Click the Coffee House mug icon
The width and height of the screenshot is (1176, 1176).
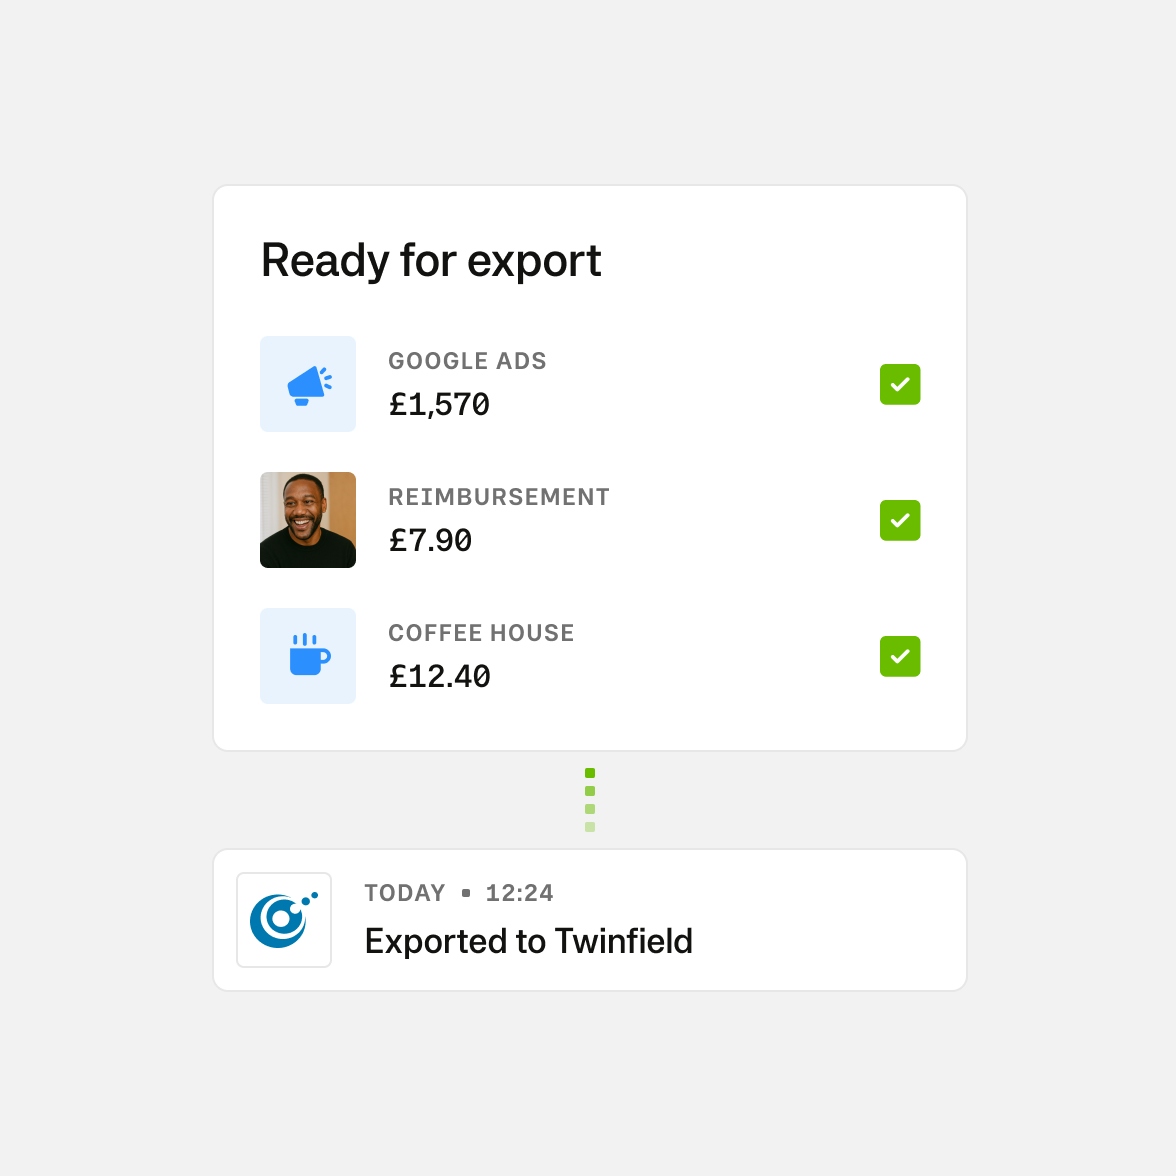tap(308, 656)
